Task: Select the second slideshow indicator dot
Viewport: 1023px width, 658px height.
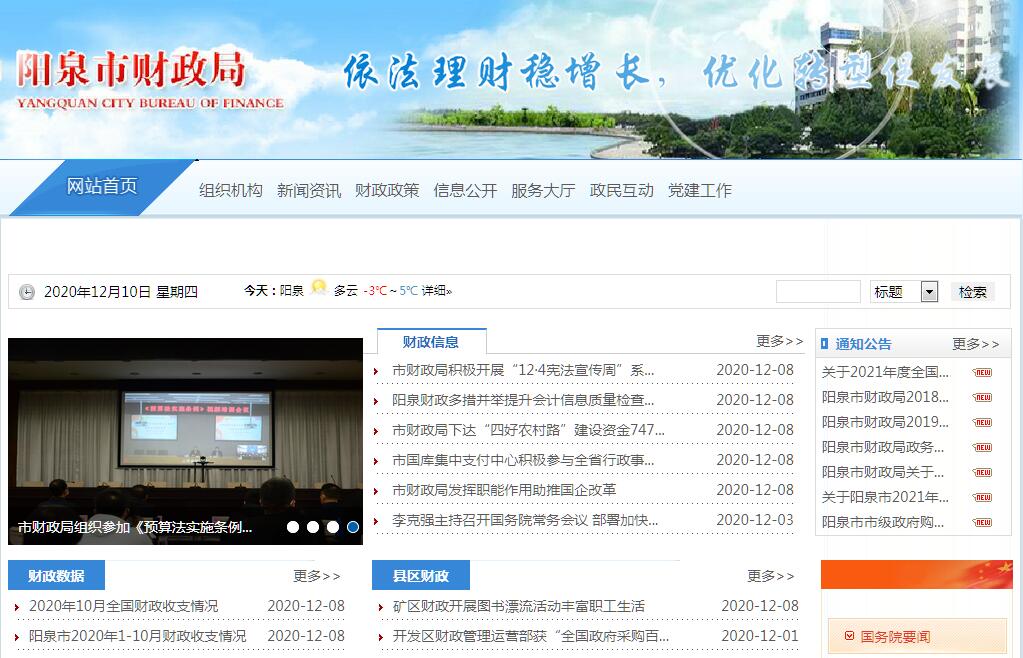Action: coord(313,527)
